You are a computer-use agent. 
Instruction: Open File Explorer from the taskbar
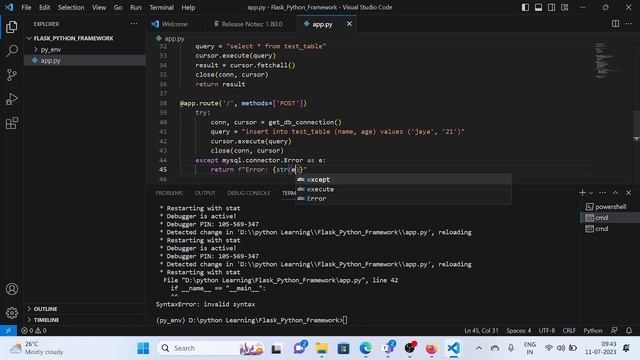pos(321,348)
